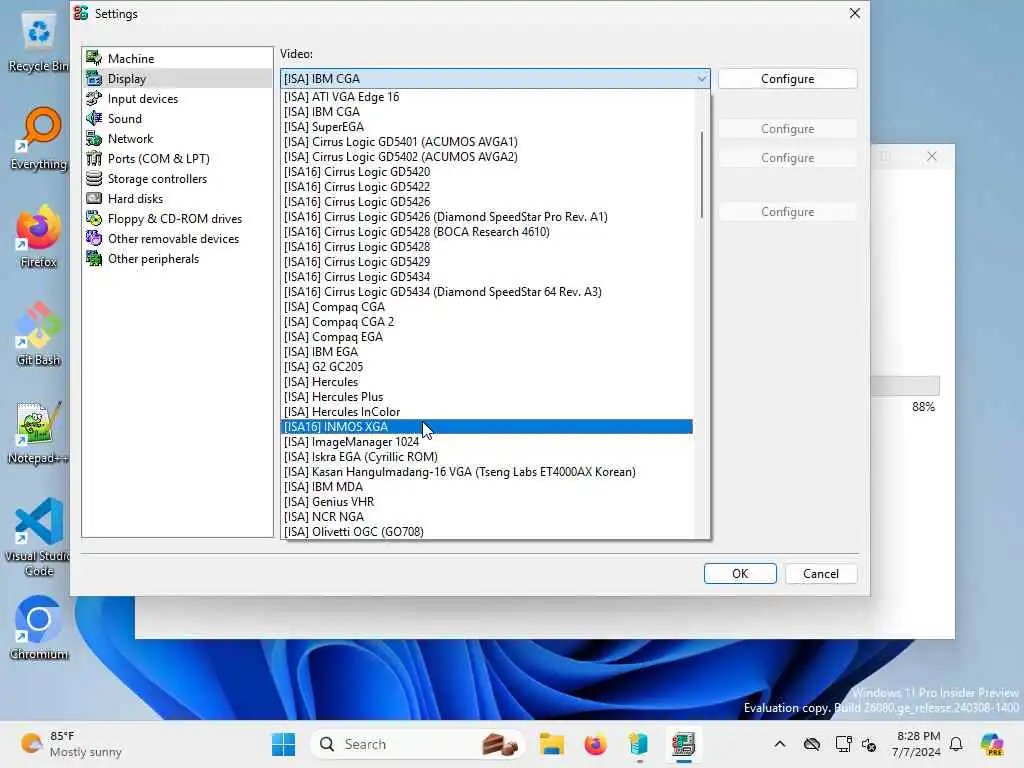Choose [ISA] ATI VGA Edge 16

click(x=487, y=97)
